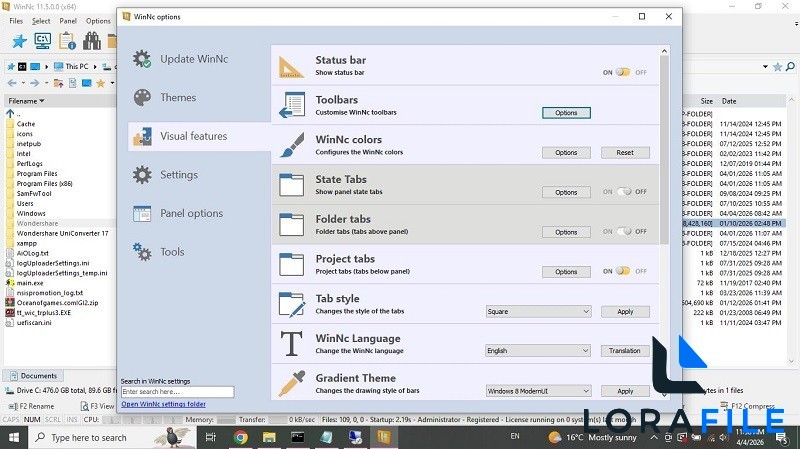This screenshot has height=449, width=800.
Task: Open the right panel path dropdown arrow
Action: click(x=765, y=67)
